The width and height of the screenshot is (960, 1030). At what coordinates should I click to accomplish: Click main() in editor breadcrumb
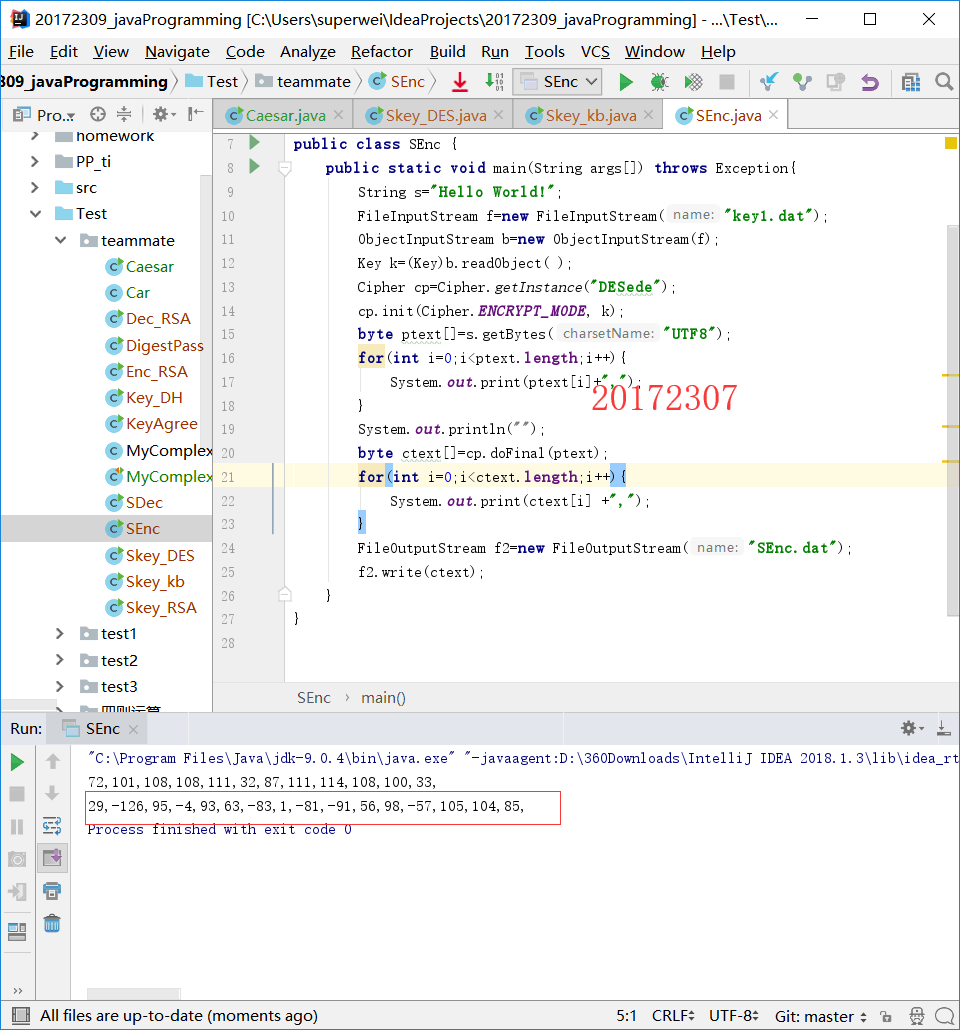point(383,698)
